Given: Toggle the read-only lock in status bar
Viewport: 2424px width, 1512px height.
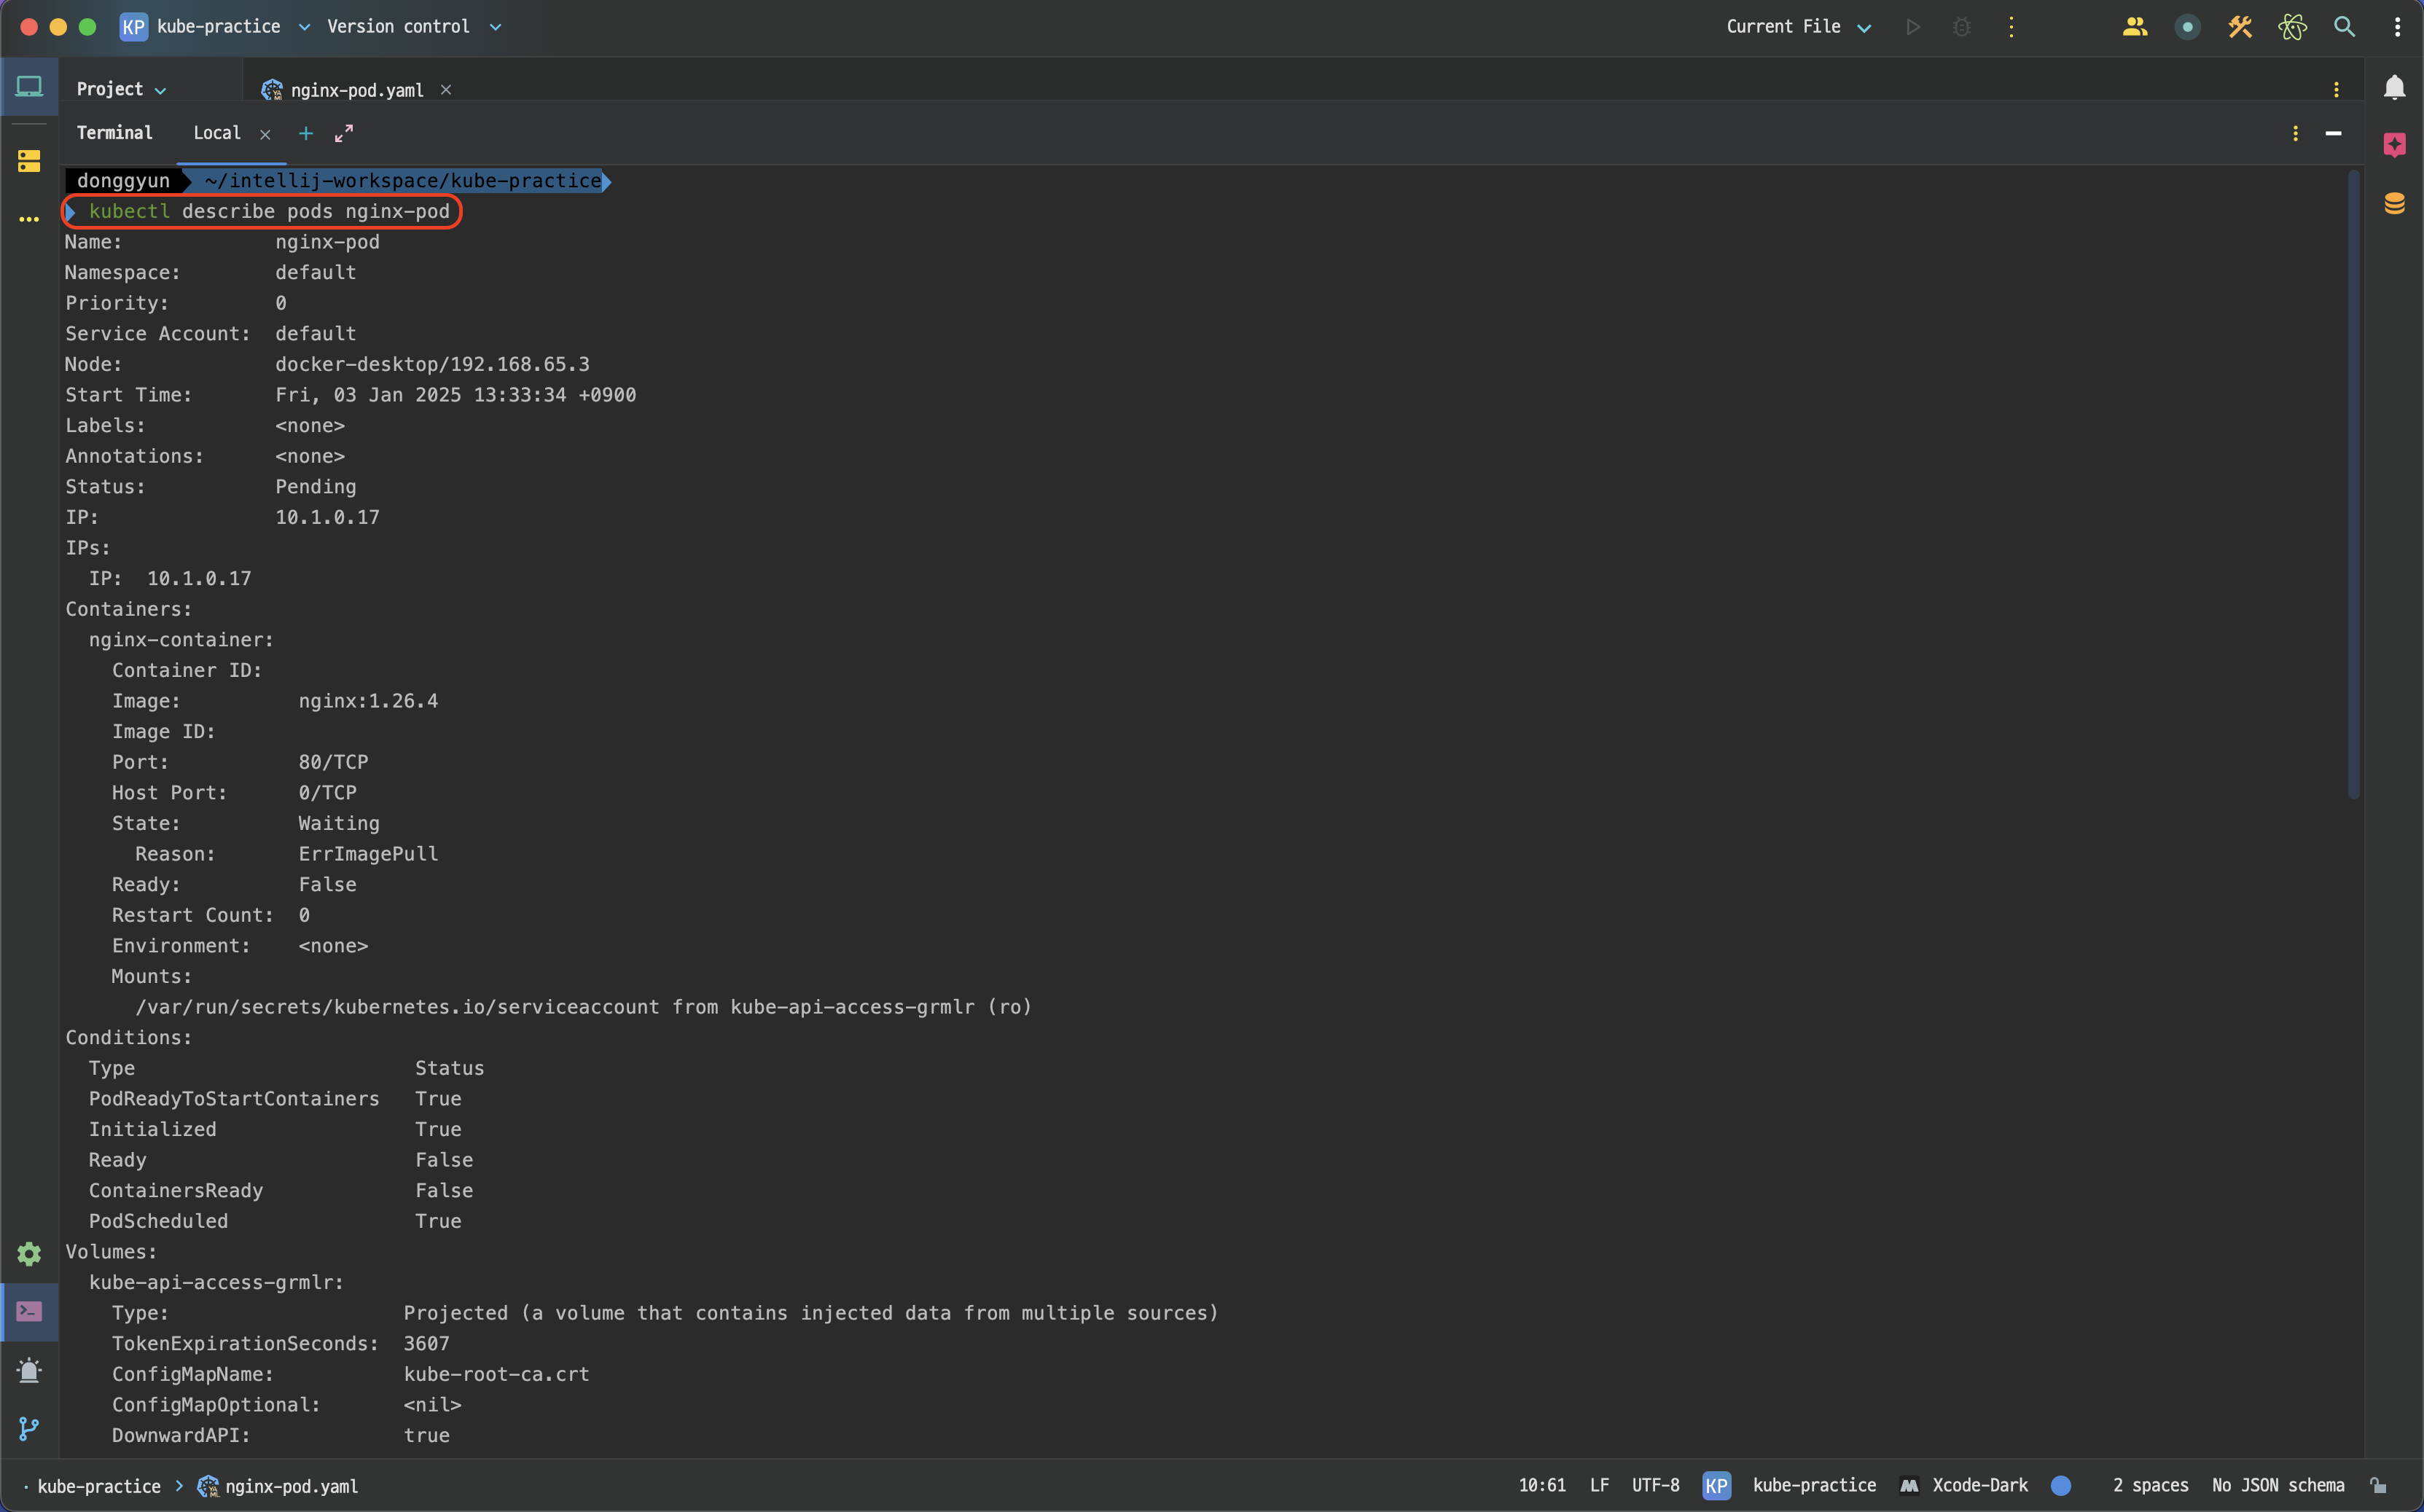Looking at the screenshot, I should tap(2379, 1486).
